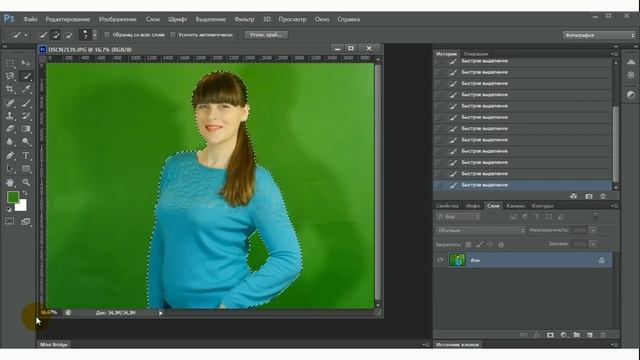Select the Lasso tool
640x360 pixels.
[x=10, y=76]
